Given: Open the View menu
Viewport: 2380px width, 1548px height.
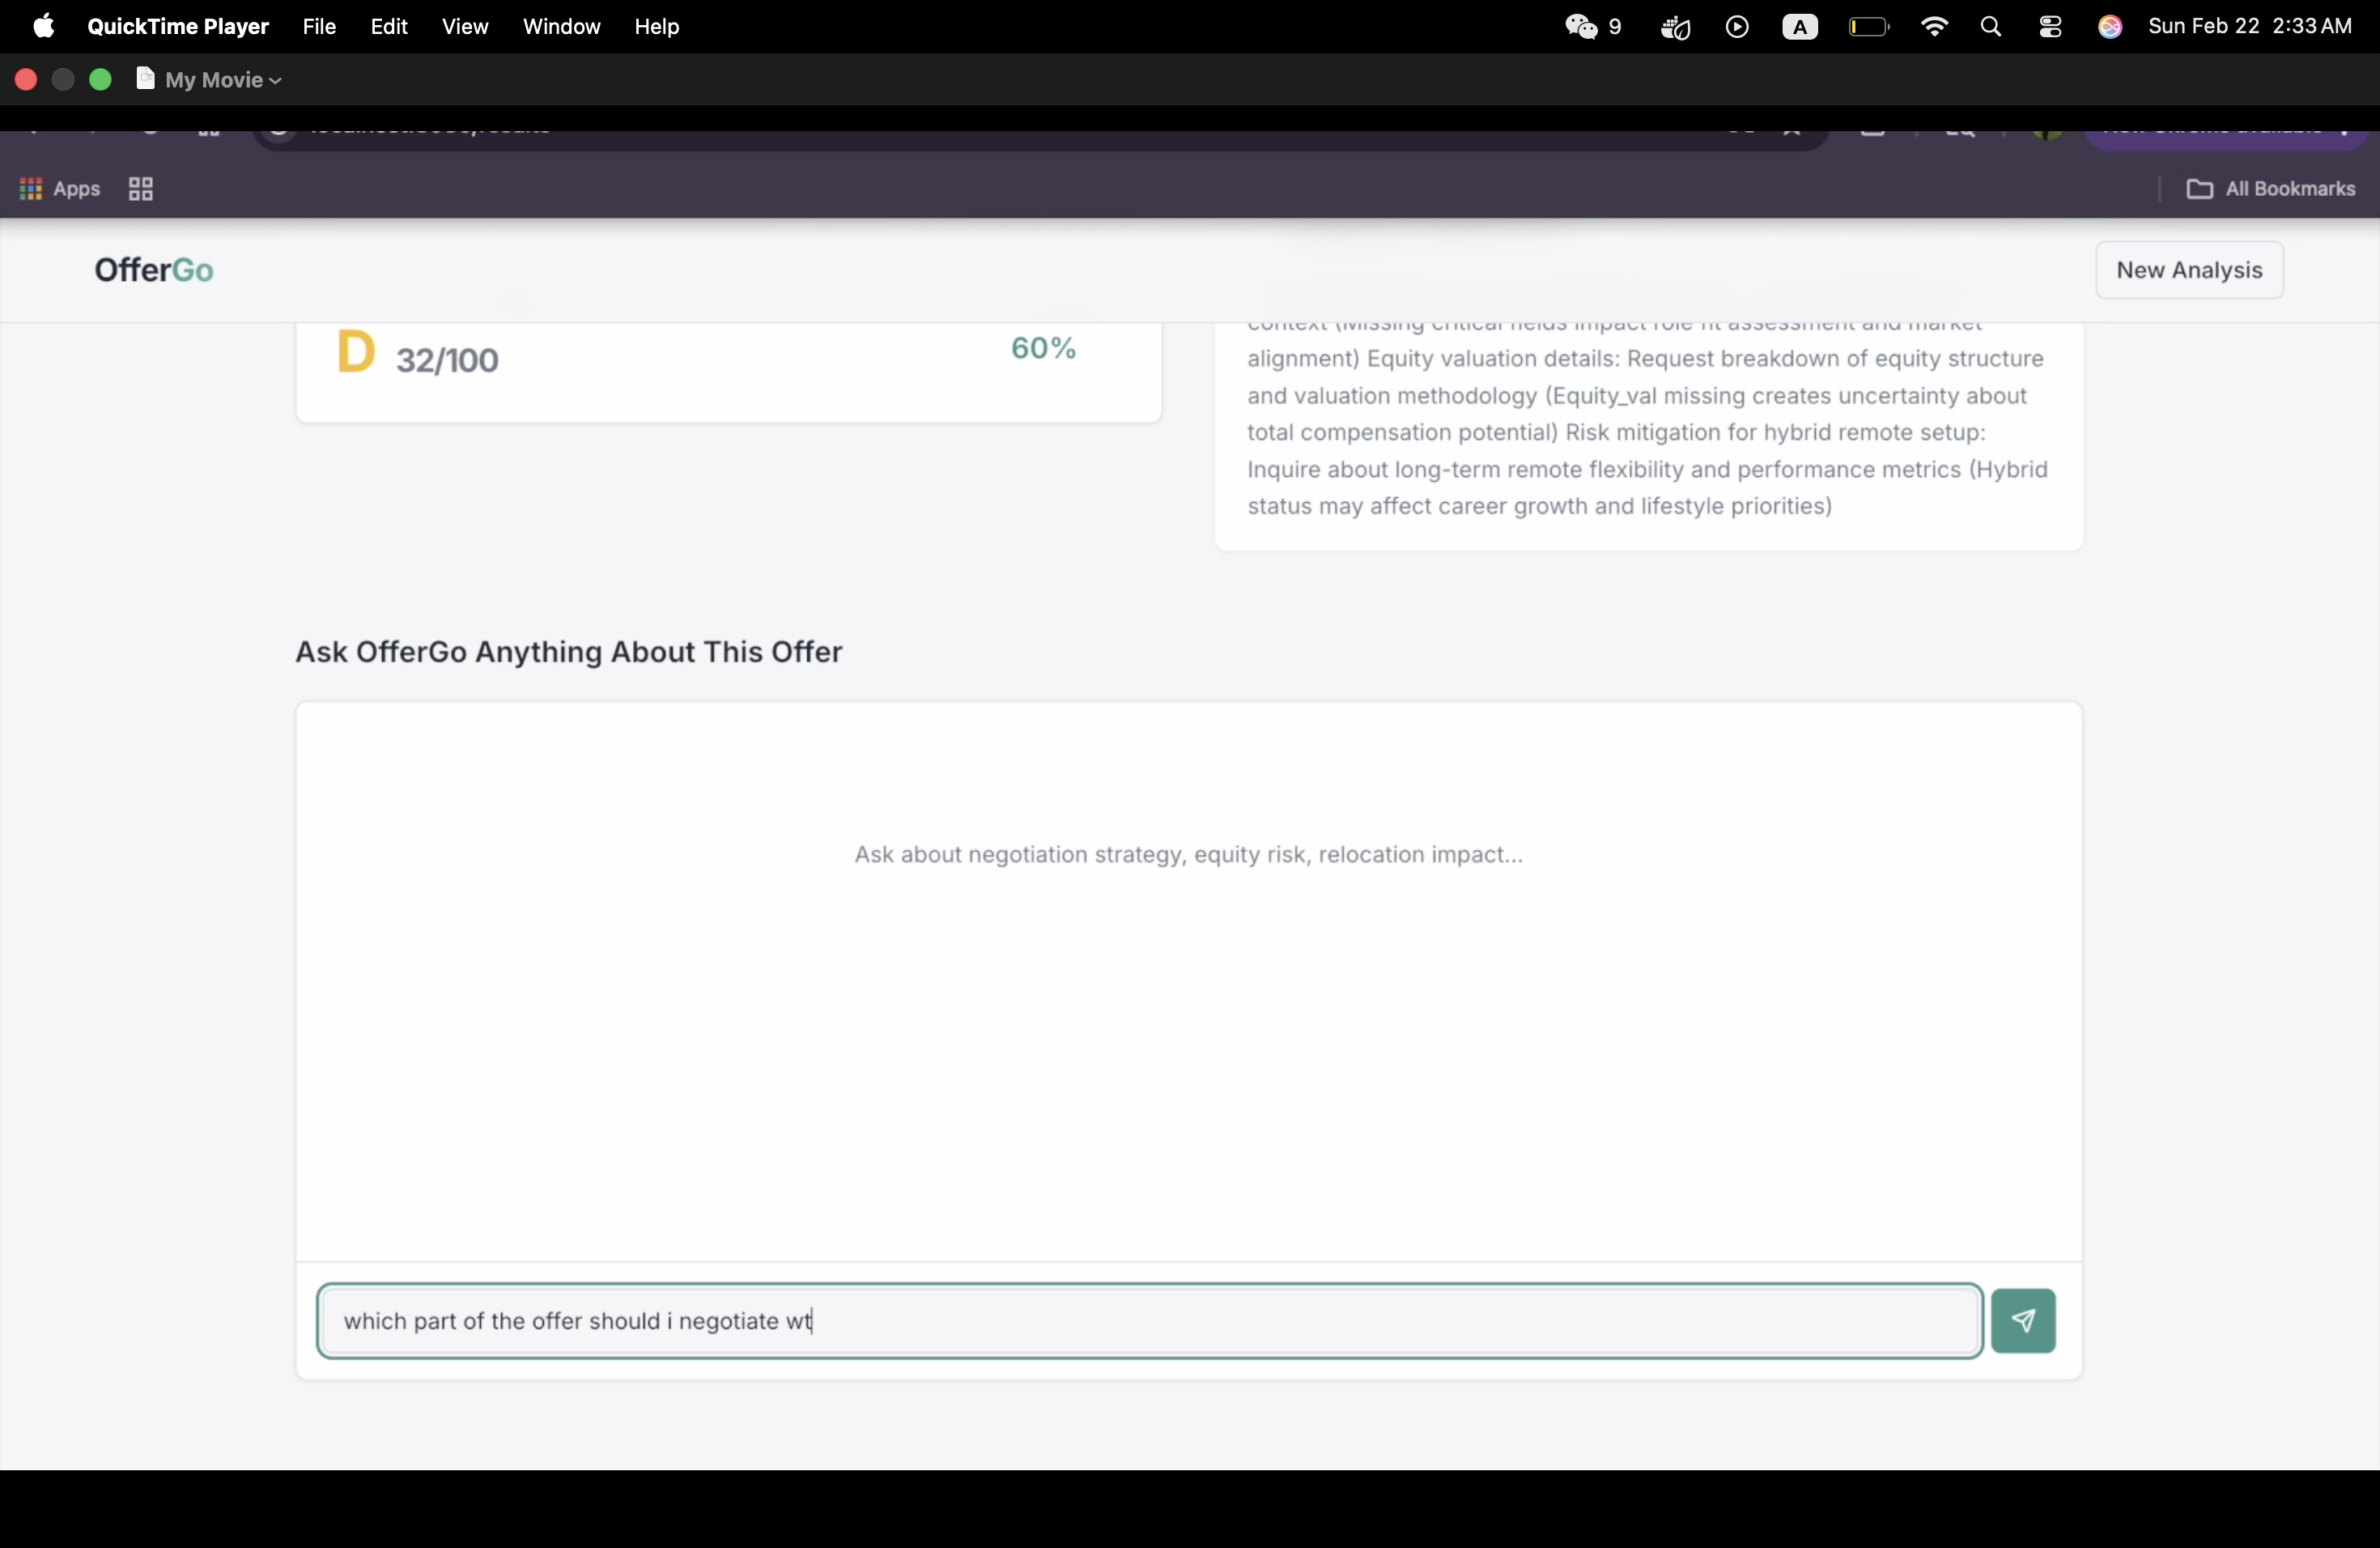Looking at the screenshot, I should 465,27.
